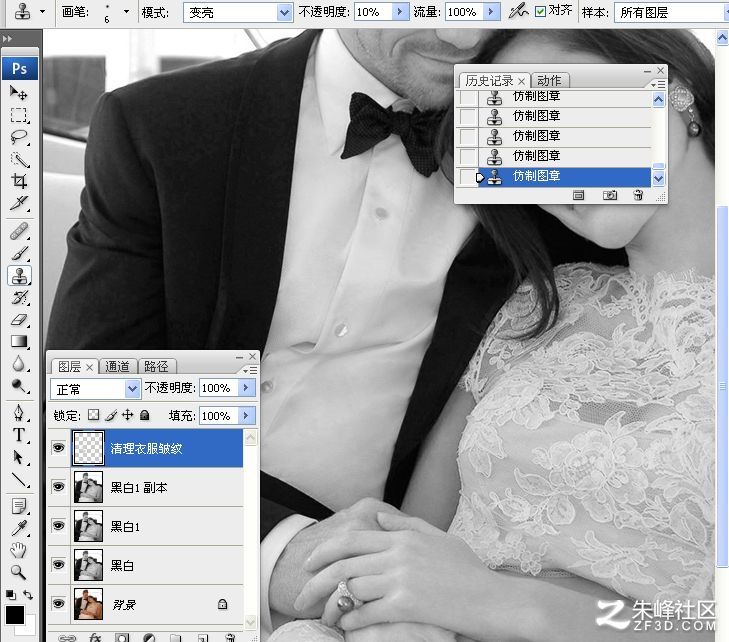Open the brush preset picker arrow
Screen dimensions: 729x642
pos(126,11)
